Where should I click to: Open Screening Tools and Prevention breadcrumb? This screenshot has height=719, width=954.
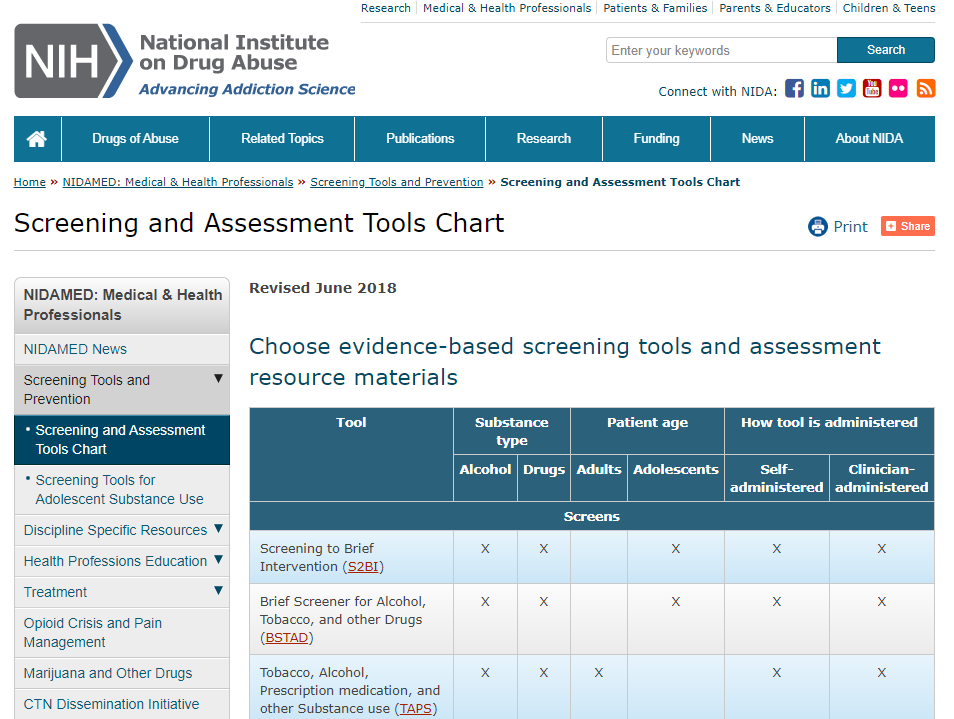[x=397, y=182]
